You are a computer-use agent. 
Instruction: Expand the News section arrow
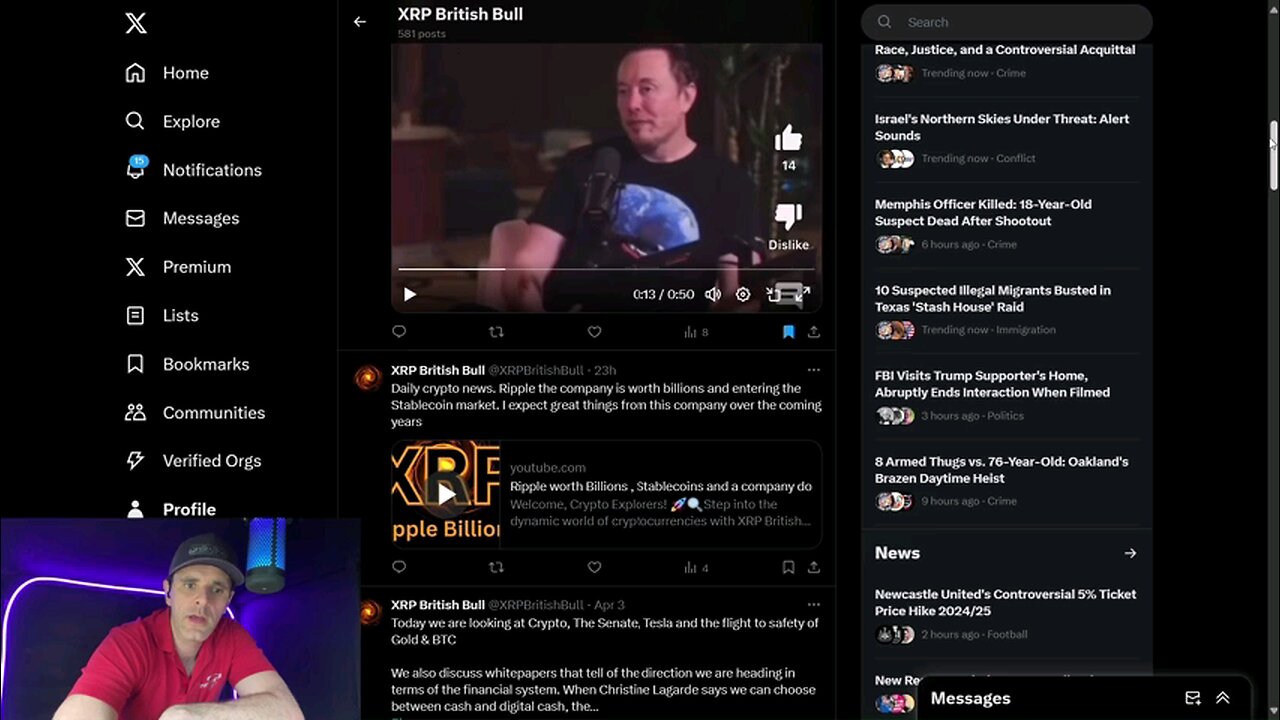click(x=1130, y=553)
